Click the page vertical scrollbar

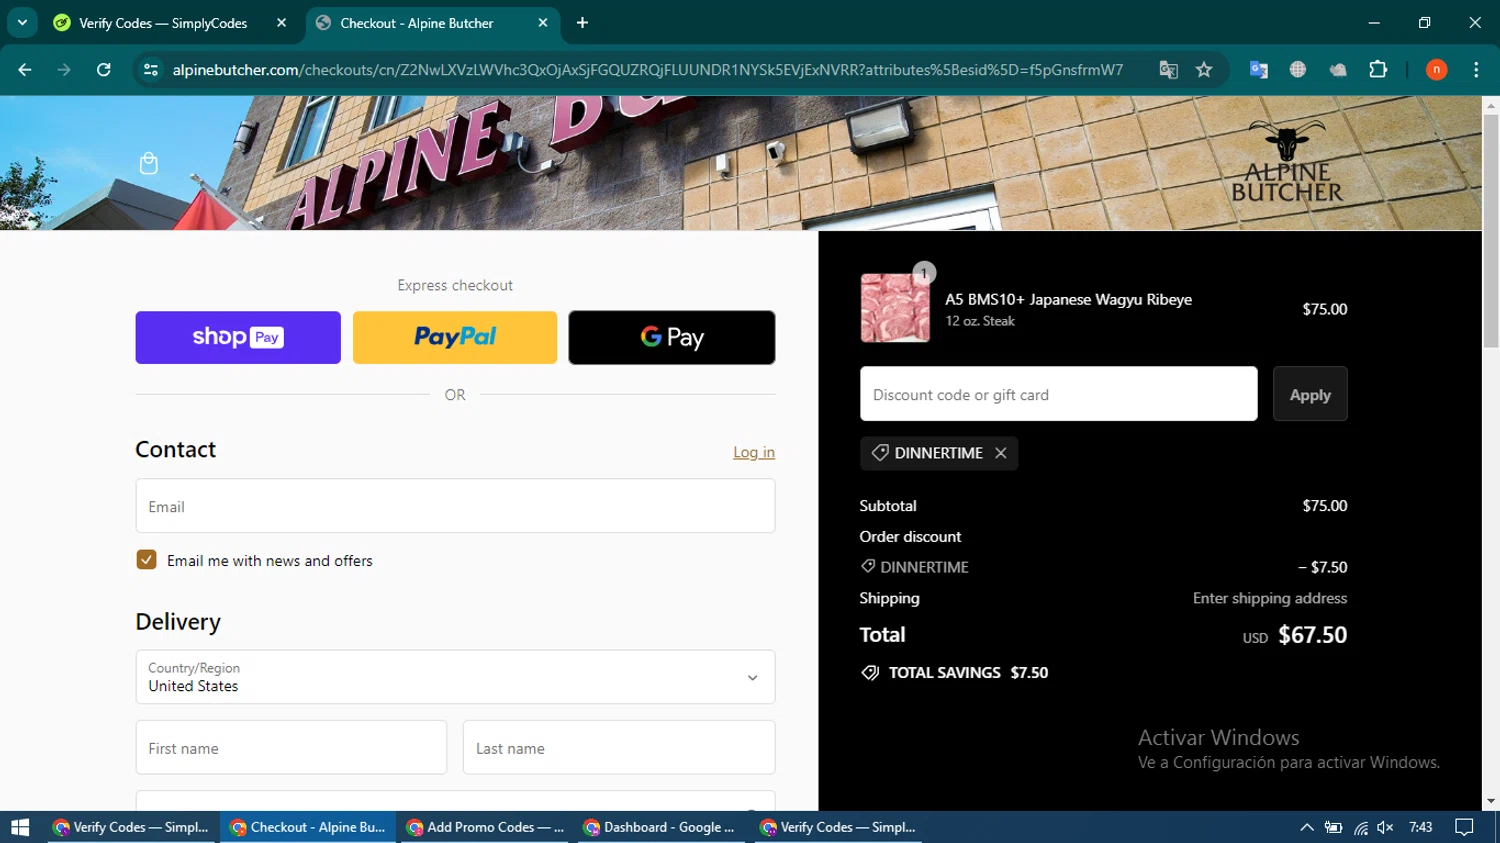tap(1490, 230)
